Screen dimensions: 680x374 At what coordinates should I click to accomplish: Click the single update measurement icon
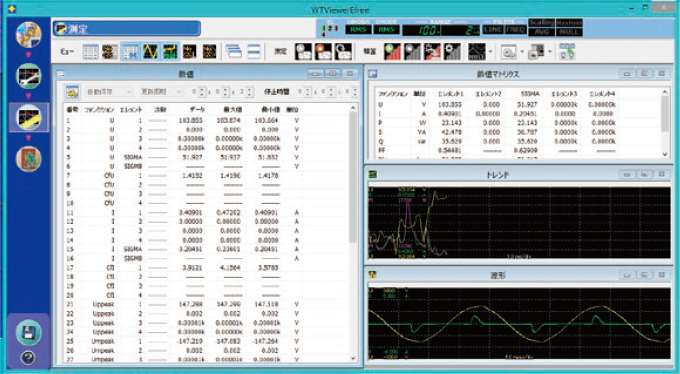tap(343, 52)
